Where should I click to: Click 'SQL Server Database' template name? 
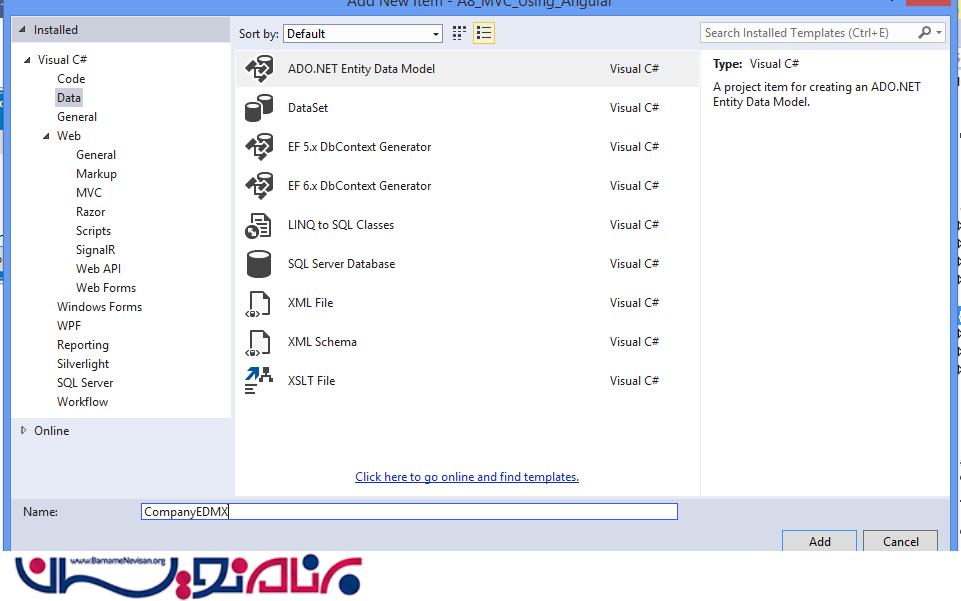[341, 264]
